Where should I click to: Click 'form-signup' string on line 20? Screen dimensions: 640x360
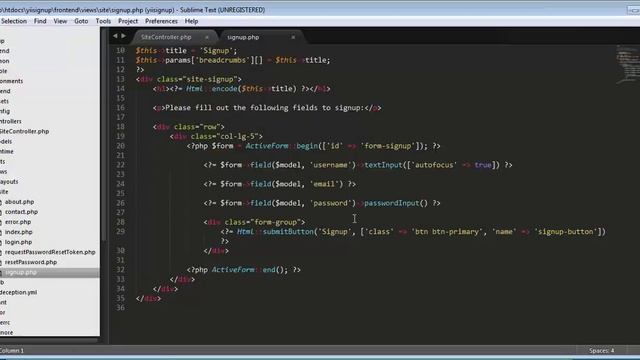tap(387, 146)
